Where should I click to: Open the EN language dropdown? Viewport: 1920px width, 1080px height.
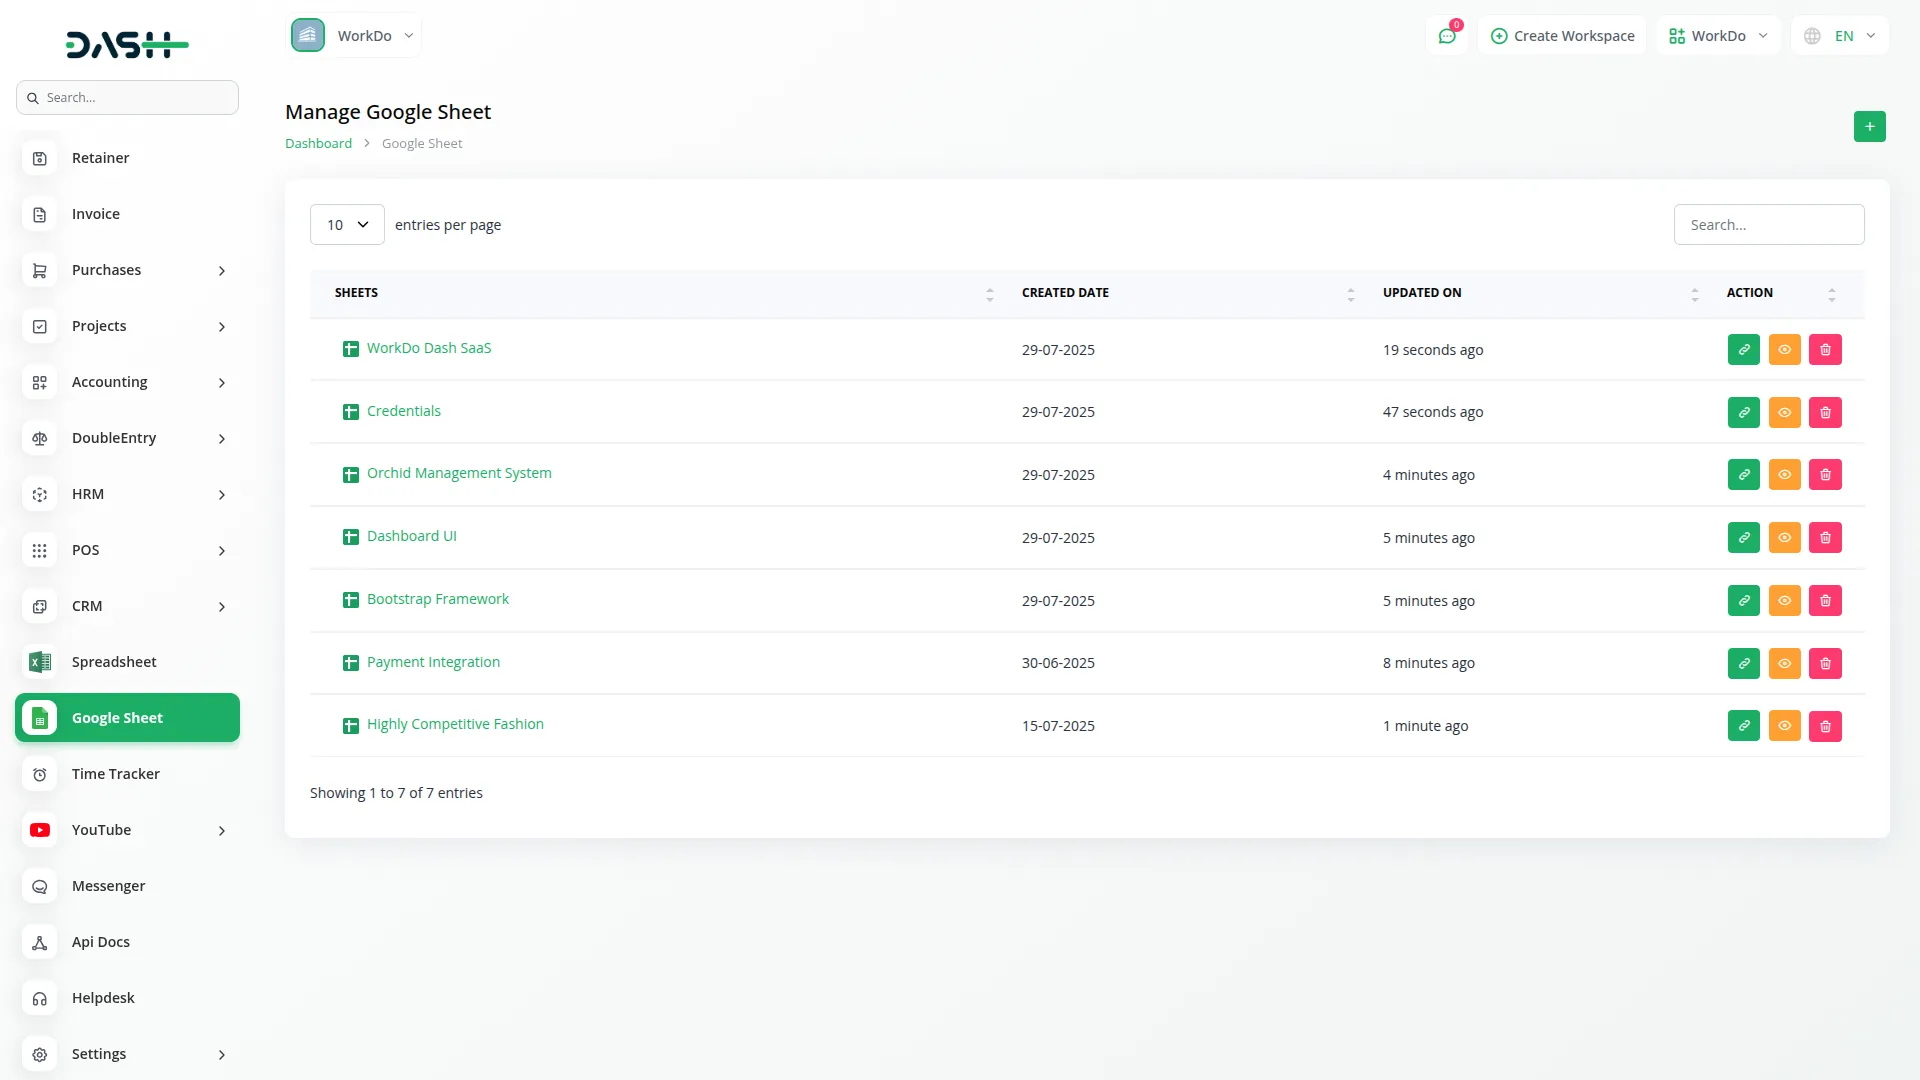(x=1838, y=35)
